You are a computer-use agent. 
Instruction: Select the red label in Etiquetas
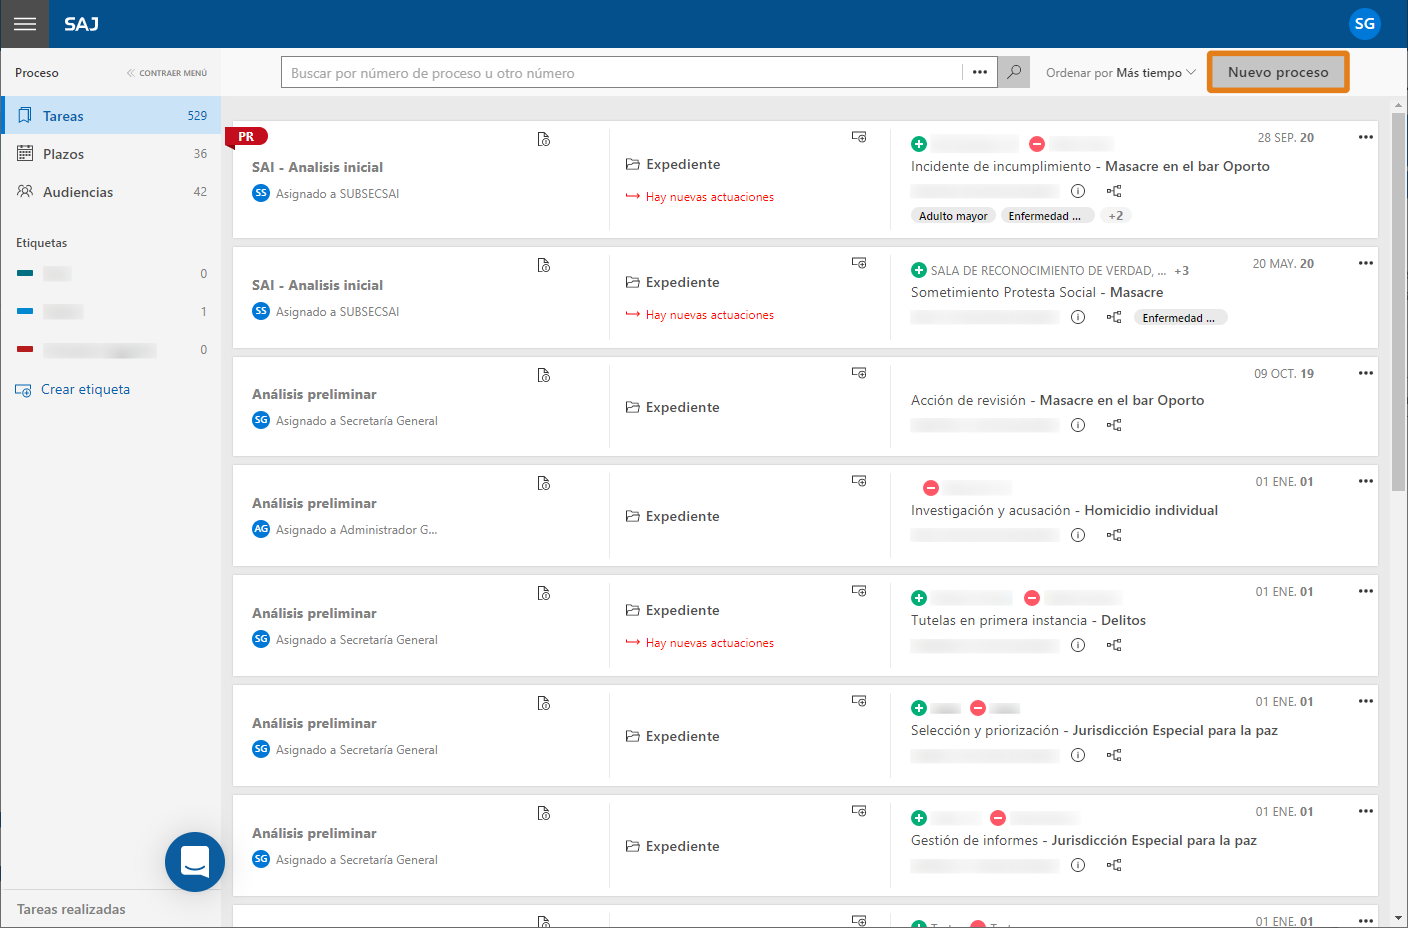111,350
